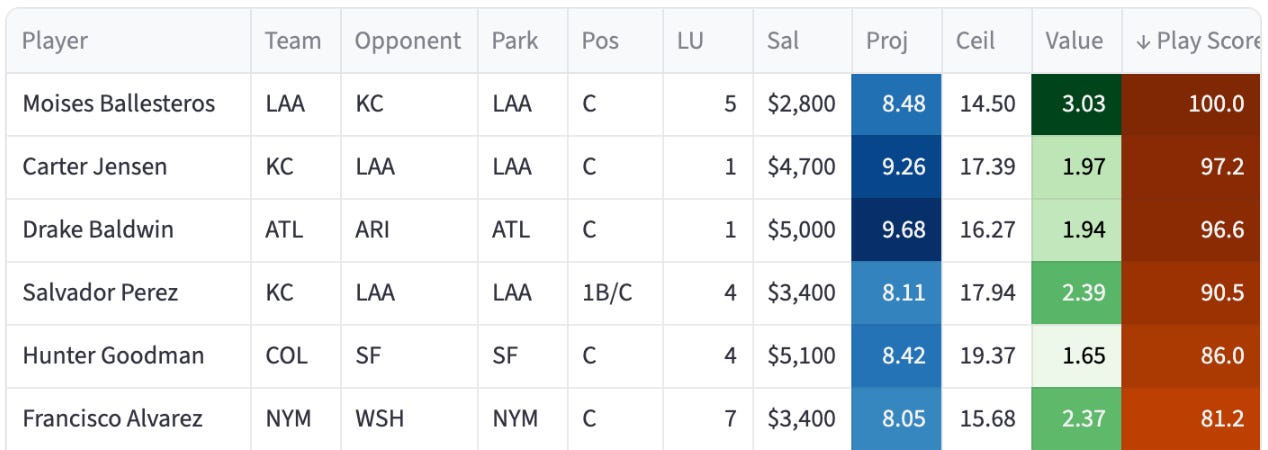The image size is (1268, 450).
Task: Sort by LU column header
Action: pyautogui.click(x=690, y=41)
